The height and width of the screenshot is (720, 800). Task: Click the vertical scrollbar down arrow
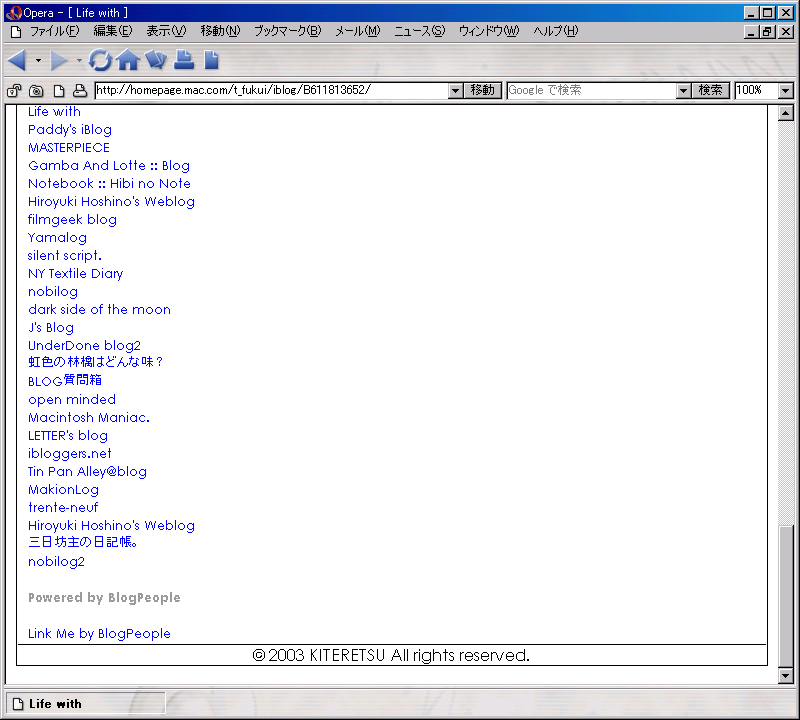click(786, 676)
